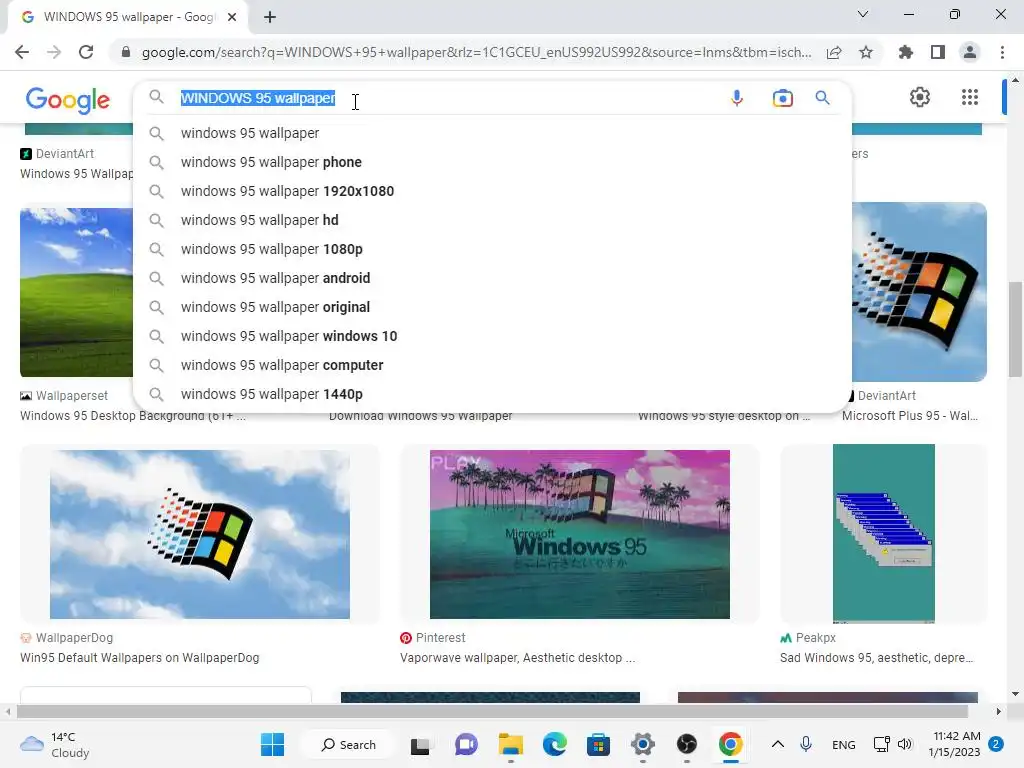Open a new browser tab

[x=270, y=17]
